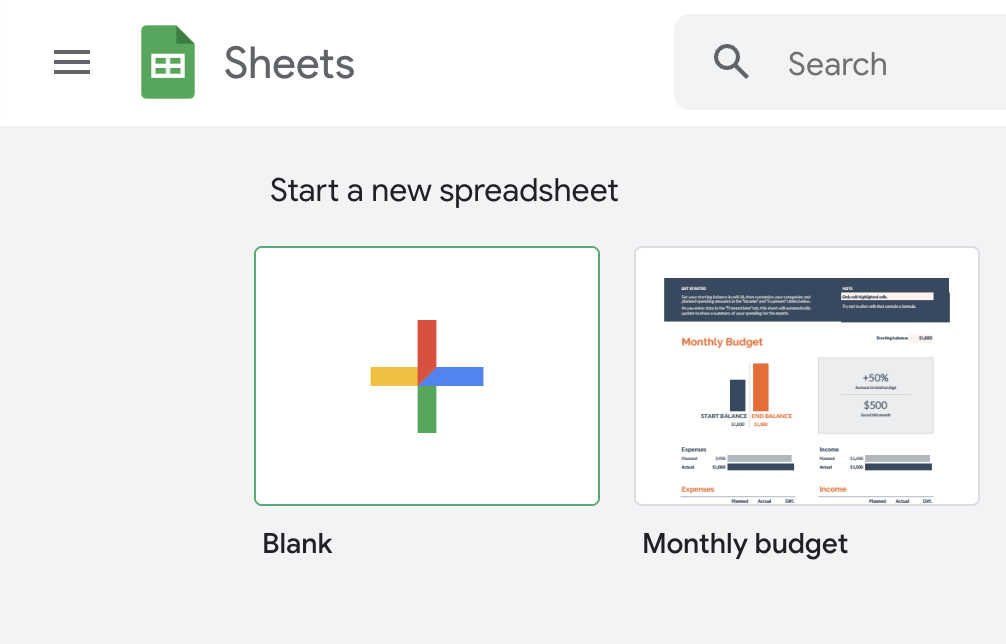Click the orange "Income" heading in preview
1006x644 pixels.
coord(833,489)
